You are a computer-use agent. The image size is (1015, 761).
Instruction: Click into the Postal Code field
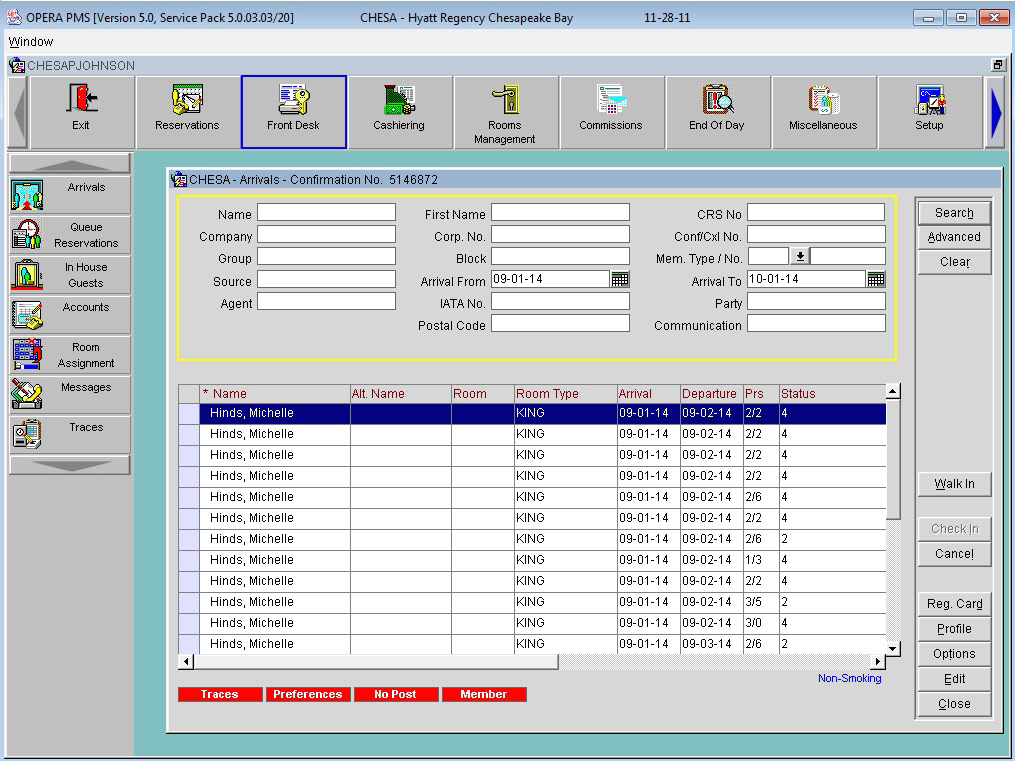coord(560,324)
